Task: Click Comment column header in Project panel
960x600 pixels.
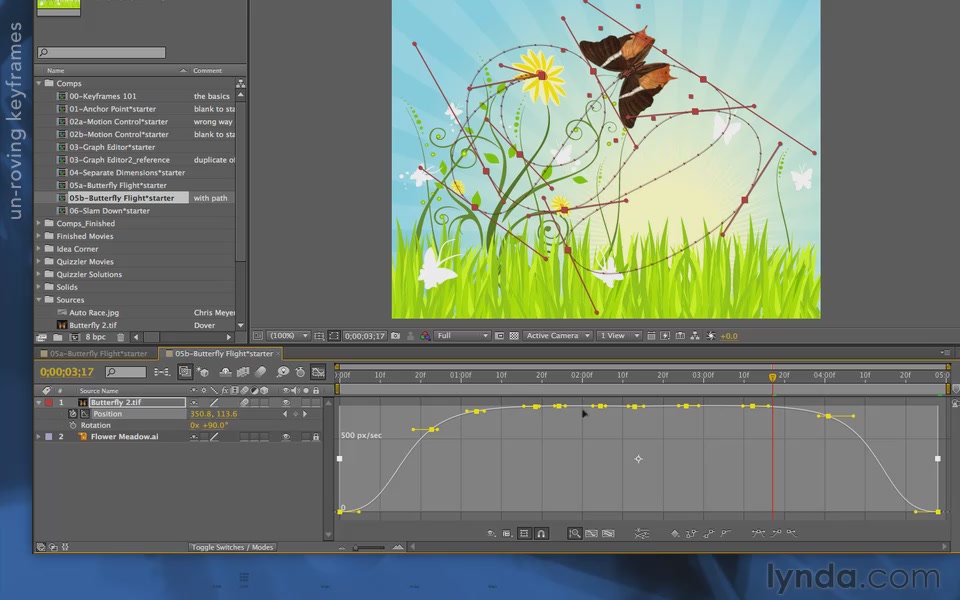Action: [x=208, y=70]
